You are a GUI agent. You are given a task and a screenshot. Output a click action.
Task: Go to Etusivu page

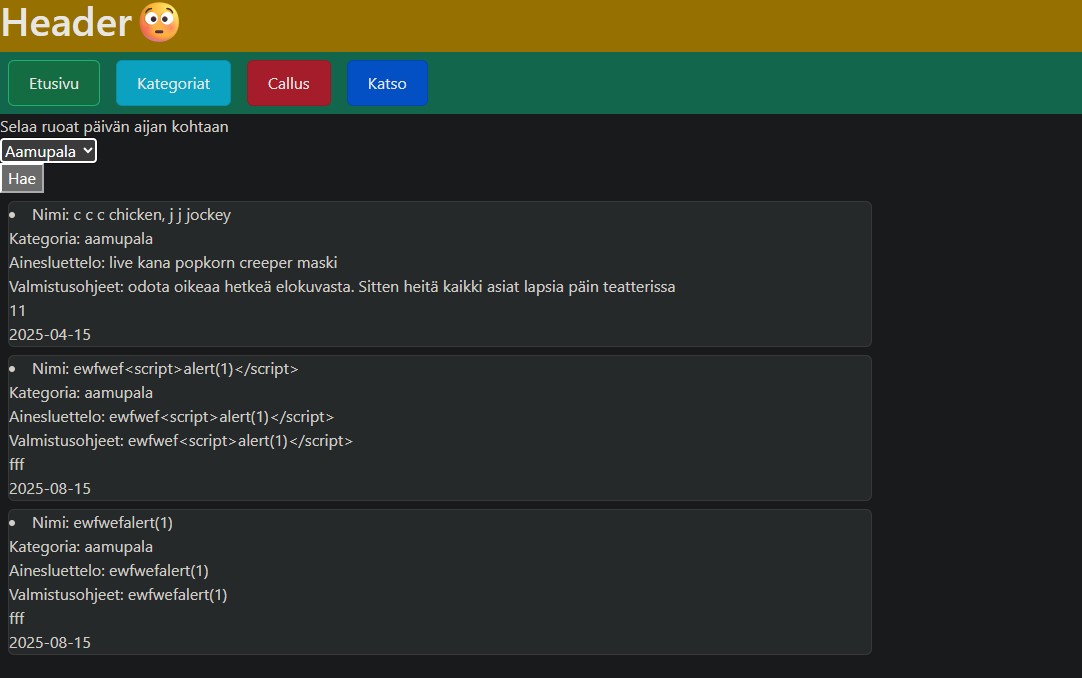[x=54, y=83]
